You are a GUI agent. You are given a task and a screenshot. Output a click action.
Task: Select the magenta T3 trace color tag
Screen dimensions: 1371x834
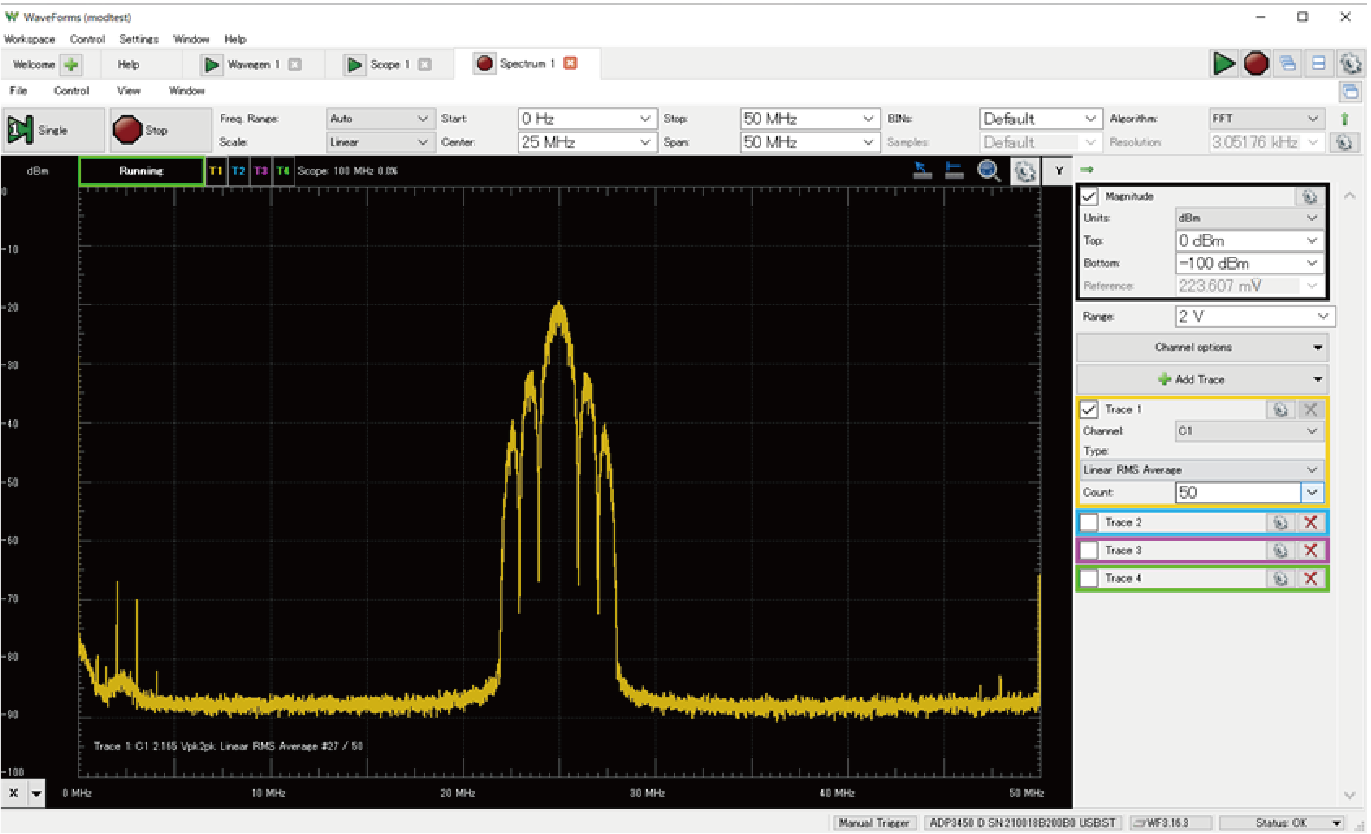[261, 171]
